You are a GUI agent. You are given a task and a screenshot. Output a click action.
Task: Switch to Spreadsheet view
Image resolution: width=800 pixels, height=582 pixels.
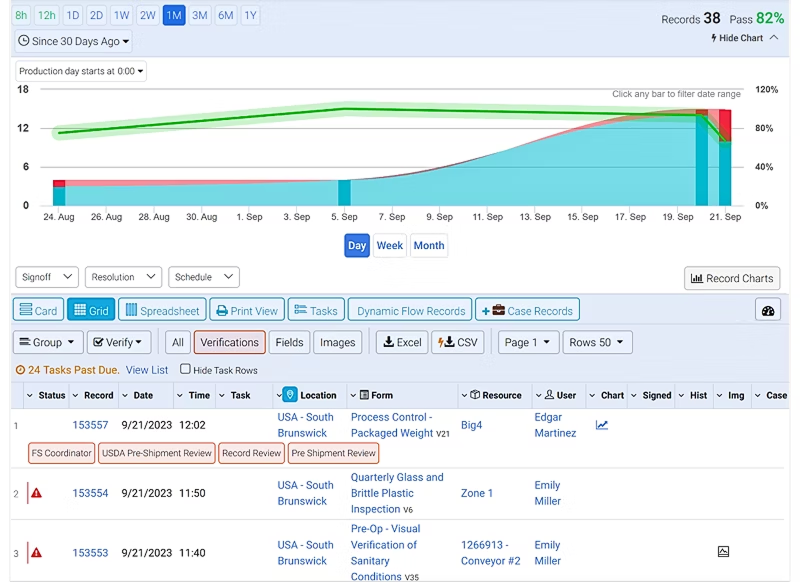coord(162,310)
